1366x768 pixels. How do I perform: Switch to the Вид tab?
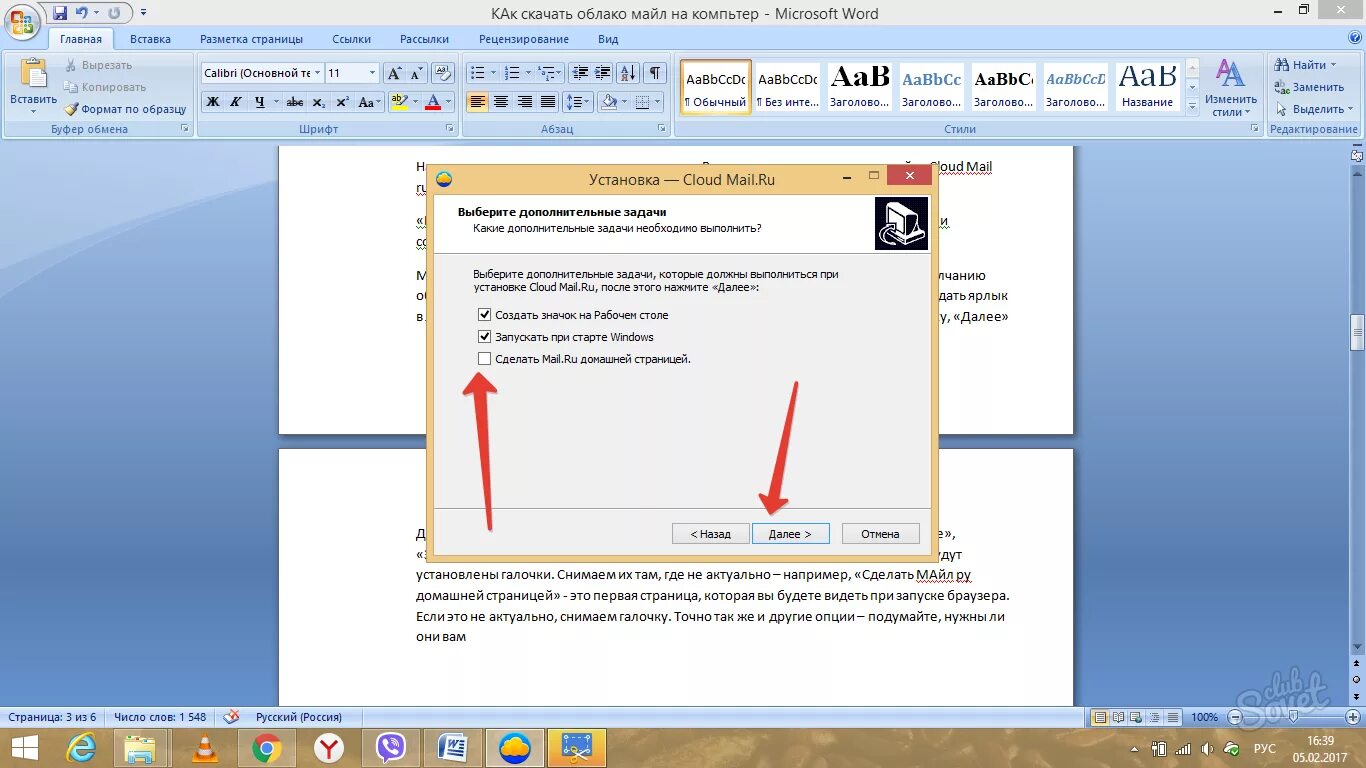pyautogui.click(x=608, y=39)
